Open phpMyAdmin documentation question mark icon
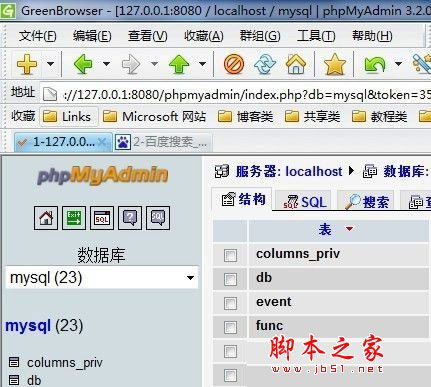431x387 pixels. click(130, 218)
